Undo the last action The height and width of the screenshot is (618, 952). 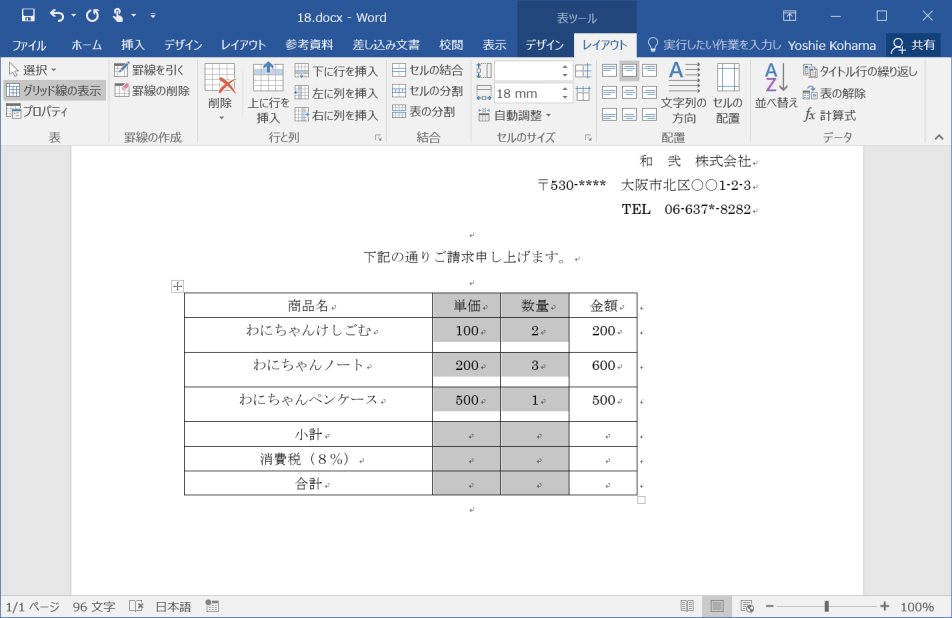pos(56,16)
